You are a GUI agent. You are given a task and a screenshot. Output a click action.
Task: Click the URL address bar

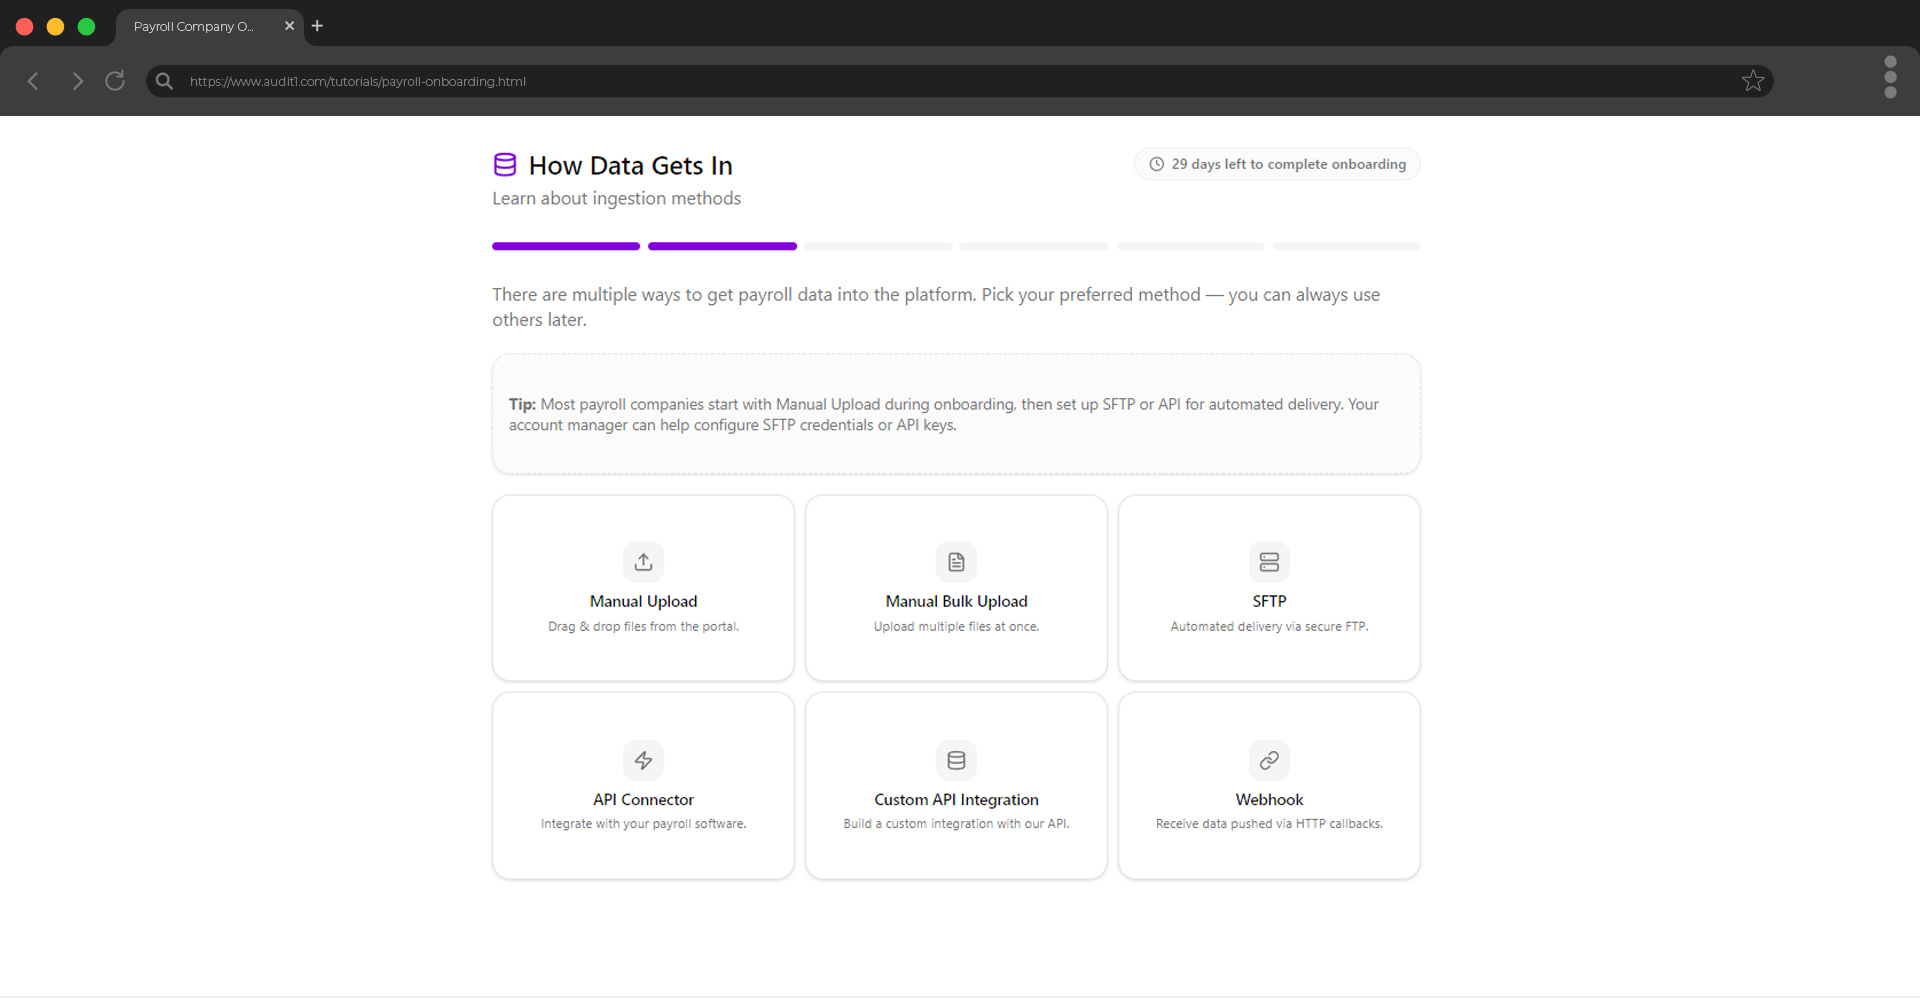point(900,81)
